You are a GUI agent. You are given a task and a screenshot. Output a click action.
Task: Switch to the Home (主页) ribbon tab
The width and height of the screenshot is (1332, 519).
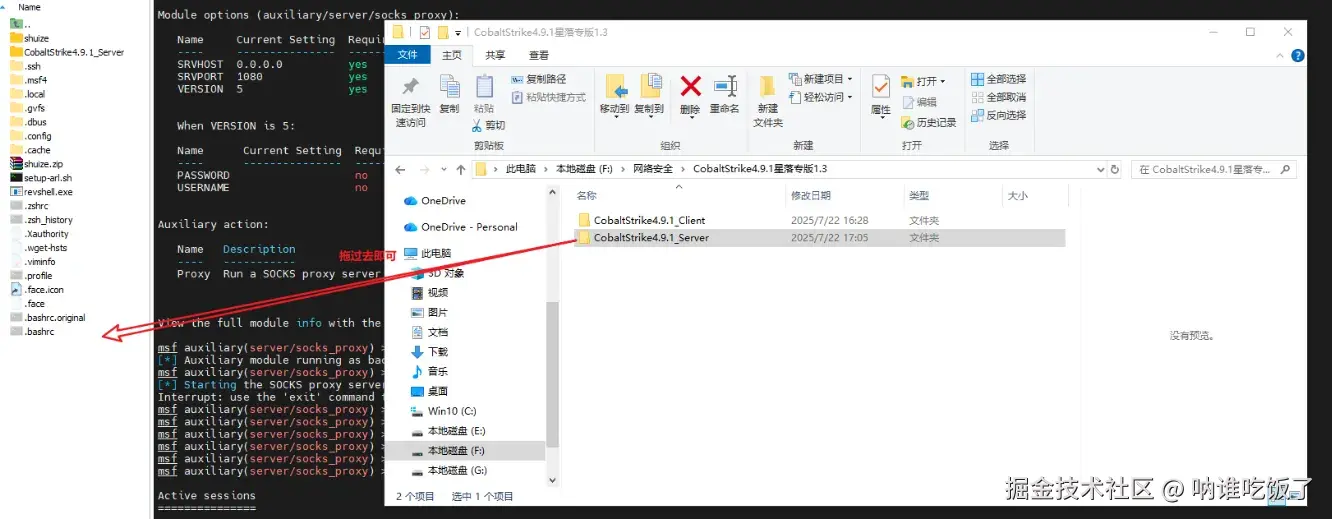coord(452,55)
